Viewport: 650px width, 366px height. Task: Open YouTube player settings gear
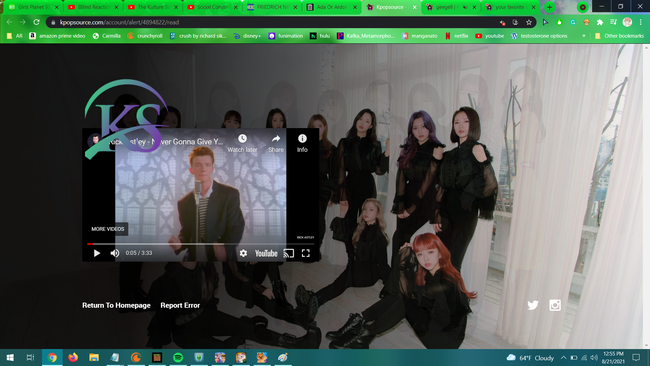tap(243, 253)
